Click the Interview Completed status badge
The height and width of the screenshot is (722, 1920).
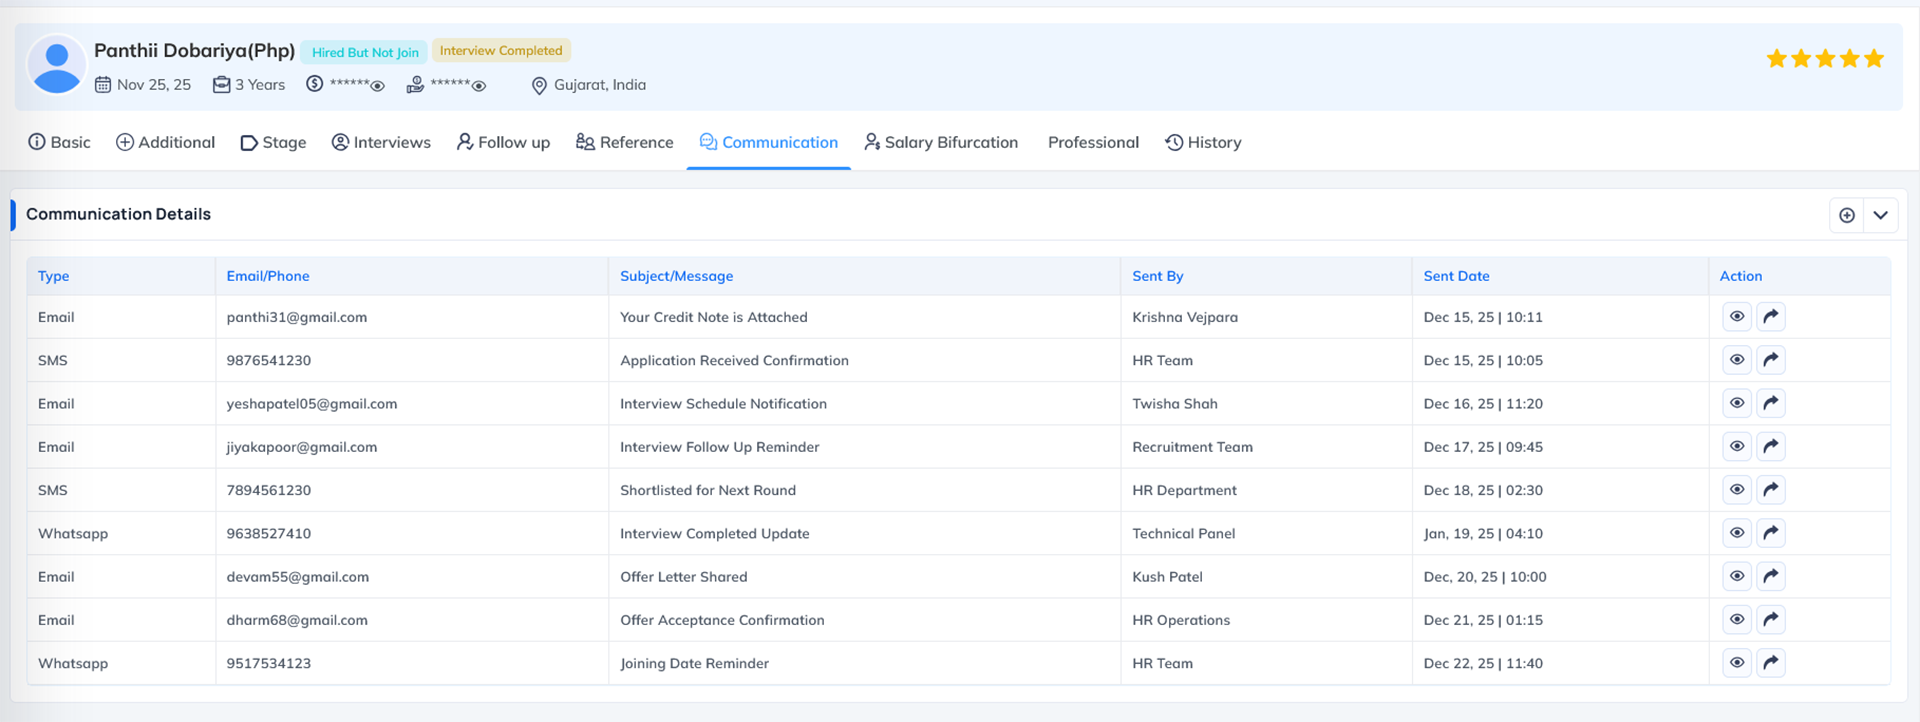coord(501,51)
